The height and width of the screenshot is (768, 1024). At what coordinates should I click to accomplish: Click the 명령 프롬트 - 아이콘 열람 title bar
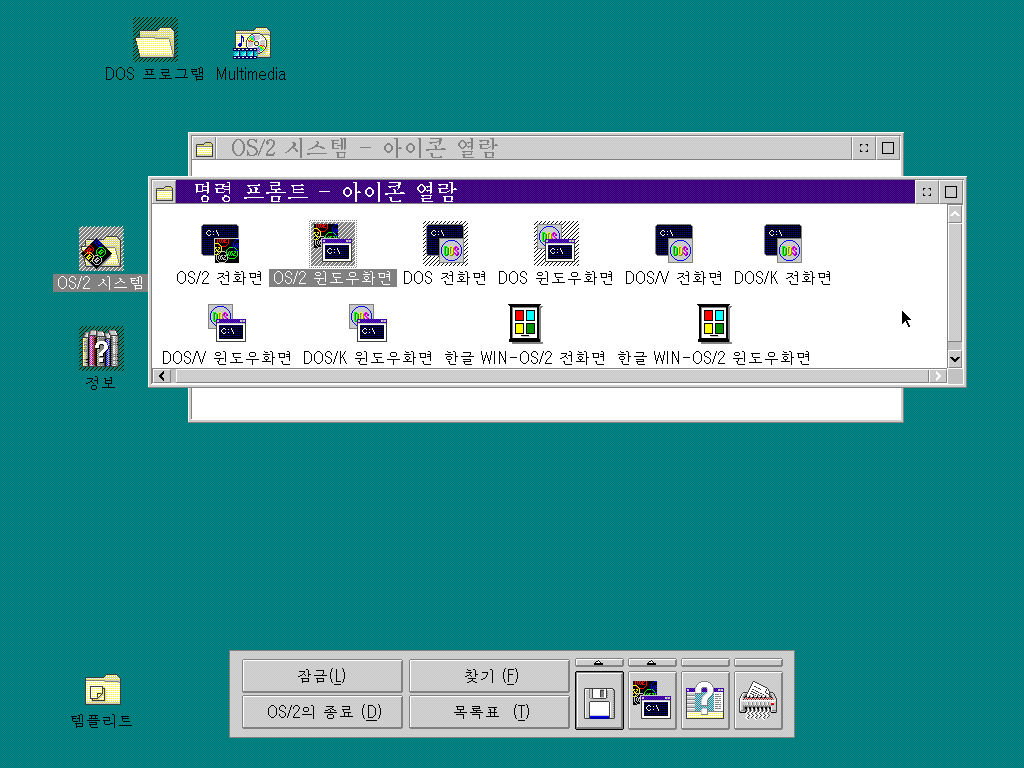click(x=545, y=193)
